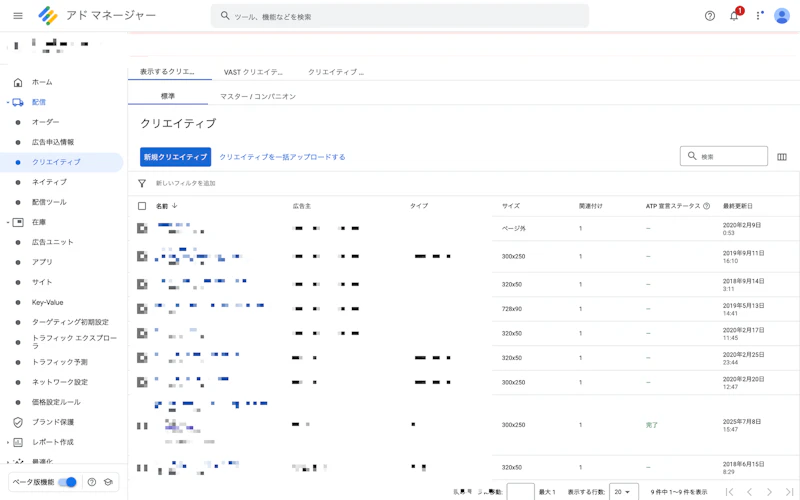
Task: Focus the top search bar
Action: (x=399, y=16)
